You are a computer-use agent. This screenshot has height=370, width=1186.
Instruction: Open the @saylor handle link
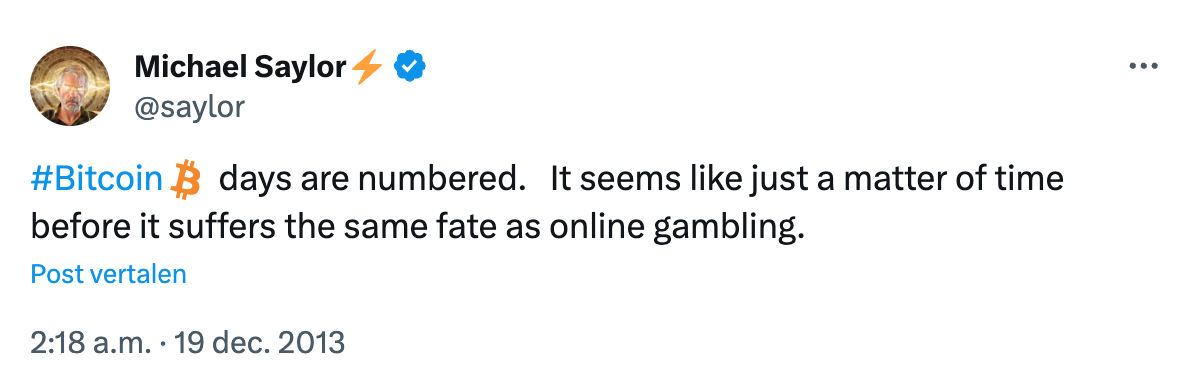point(189,107)
